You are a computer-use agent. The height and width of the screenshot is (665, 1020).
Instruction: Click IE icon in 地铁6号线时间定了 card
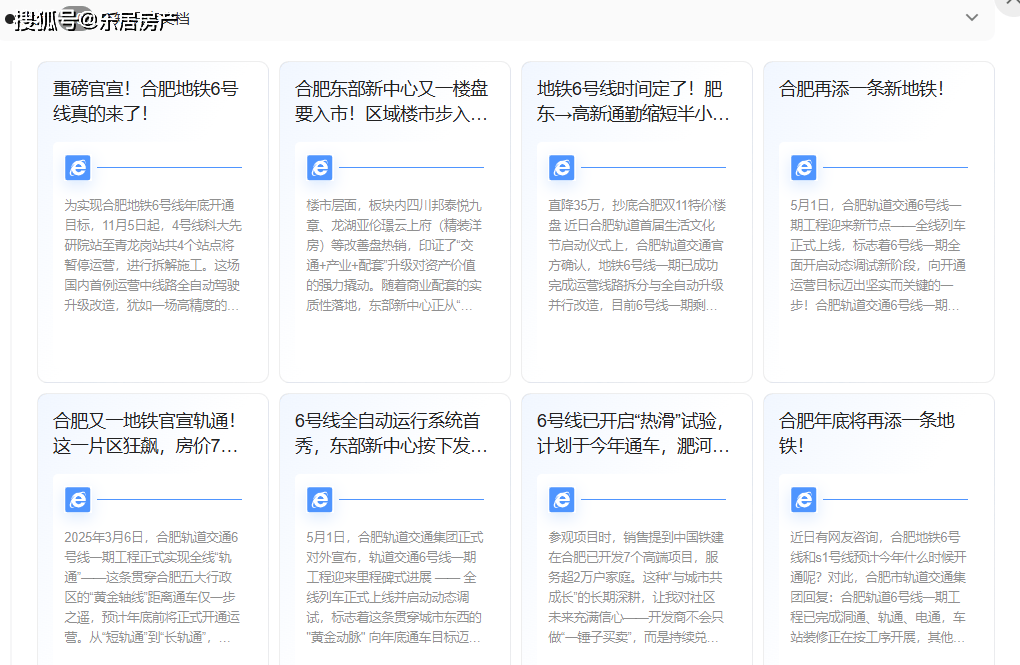(x=562, y=167)
